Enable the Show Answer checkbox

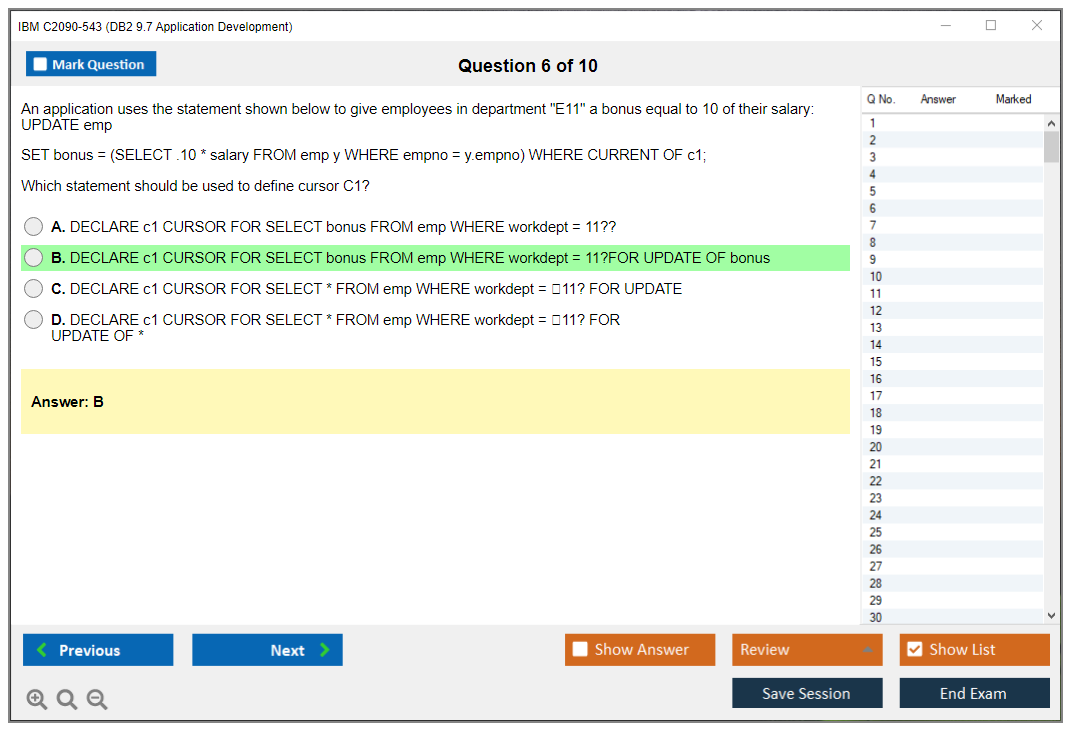(581, 650)
